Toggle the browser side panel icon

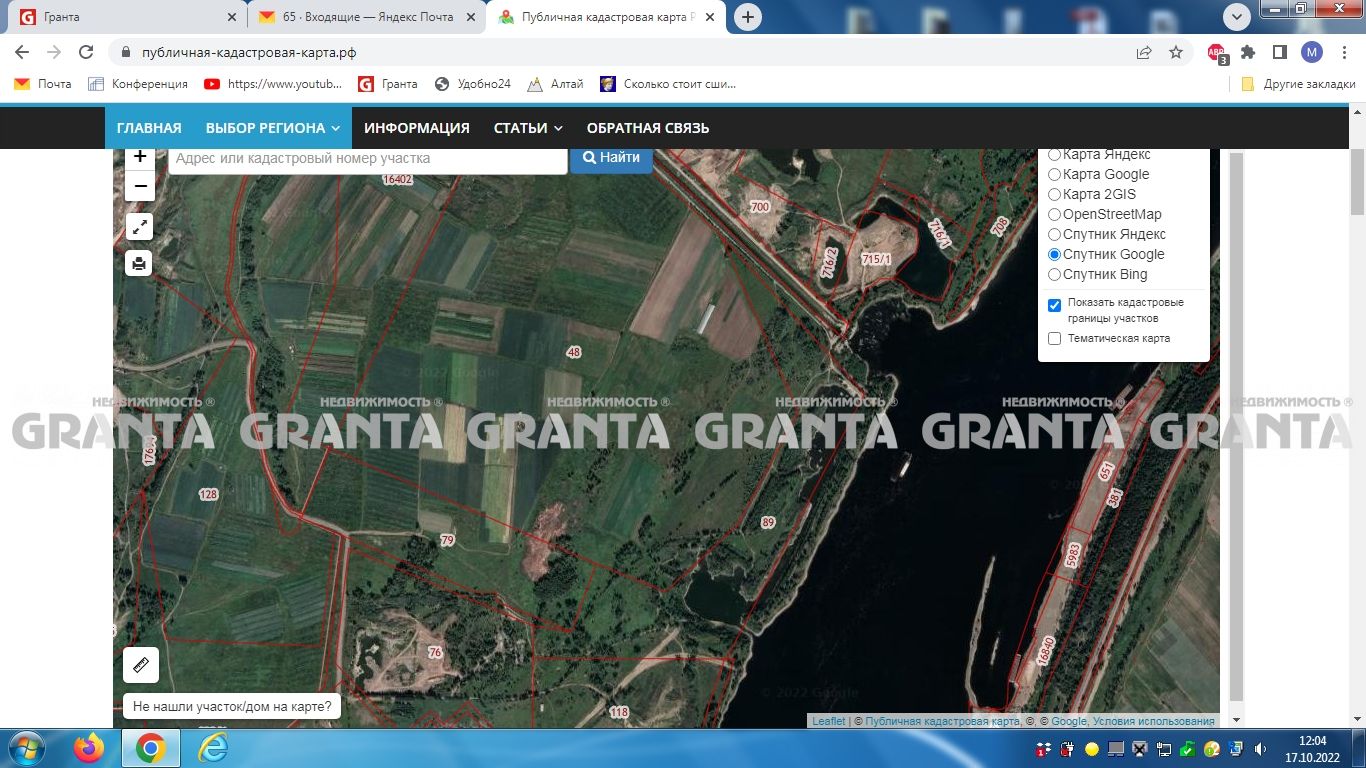[x=1280, y=52]
